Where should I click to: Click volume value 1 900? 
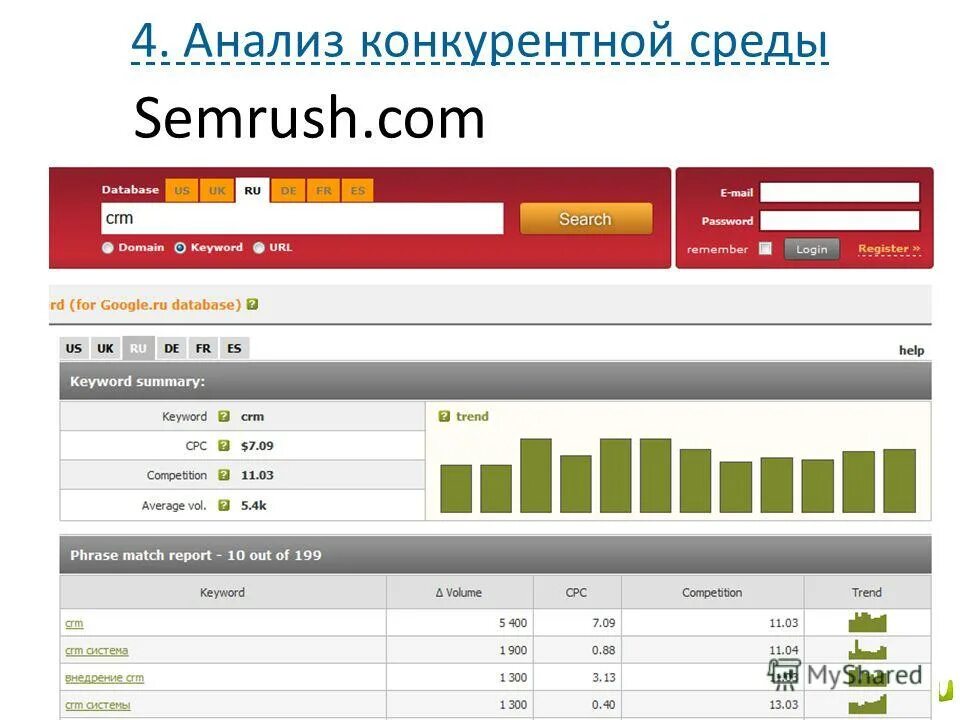point(512,650)
